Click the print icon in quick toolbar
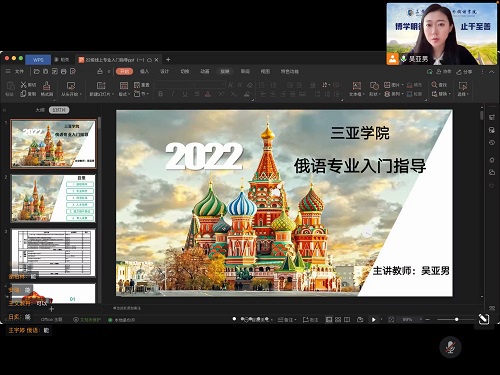The height and width of the screenshot is (375, 500). pyautogui.click(x=64, y=71)
